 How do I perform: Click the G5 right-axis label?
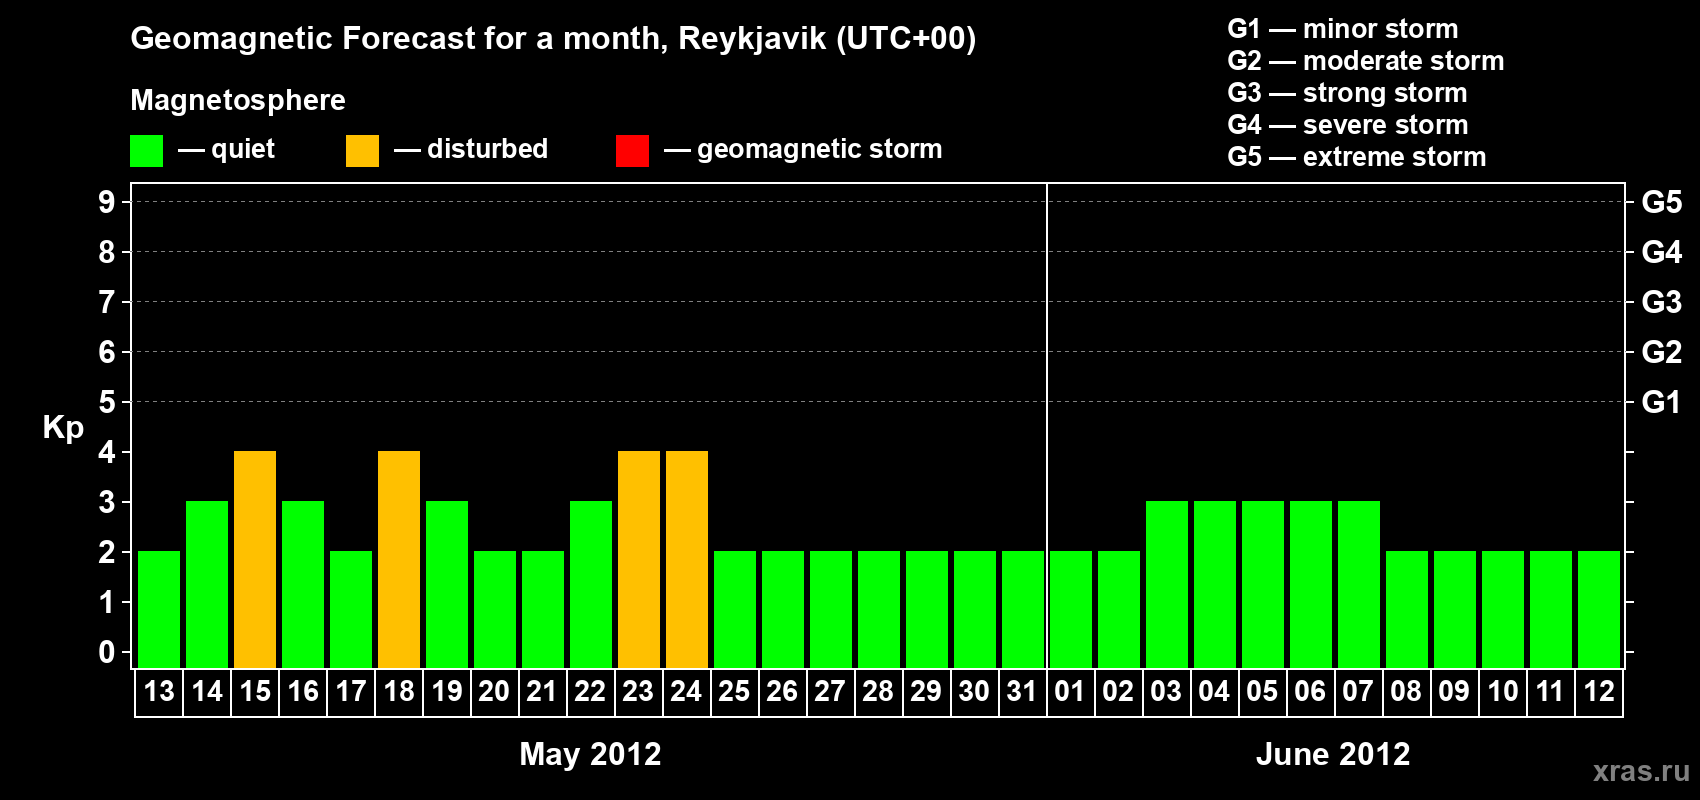[x=1662, y=202]
